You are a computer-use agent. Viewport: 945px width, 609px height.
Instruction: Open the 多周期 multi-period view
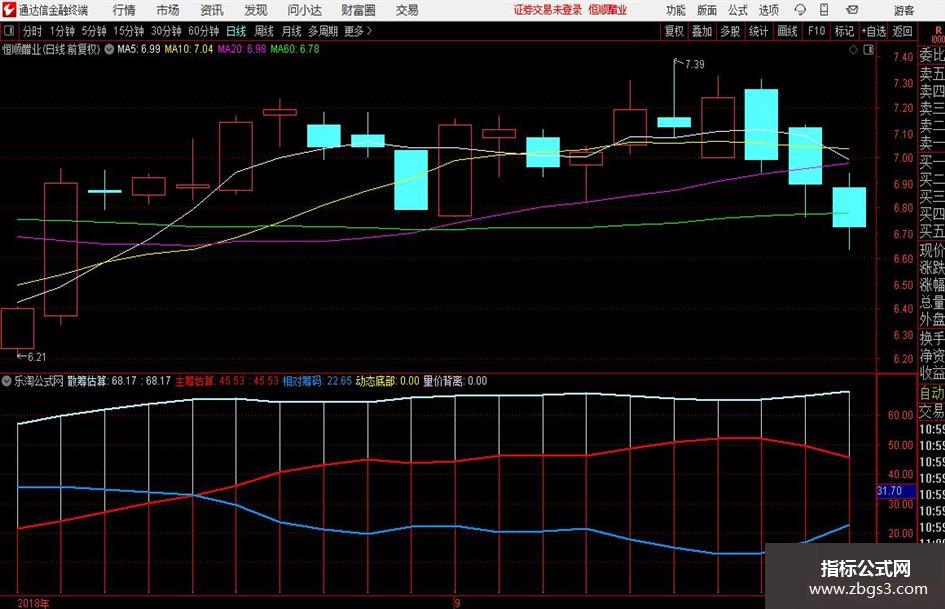click(323, 31)
